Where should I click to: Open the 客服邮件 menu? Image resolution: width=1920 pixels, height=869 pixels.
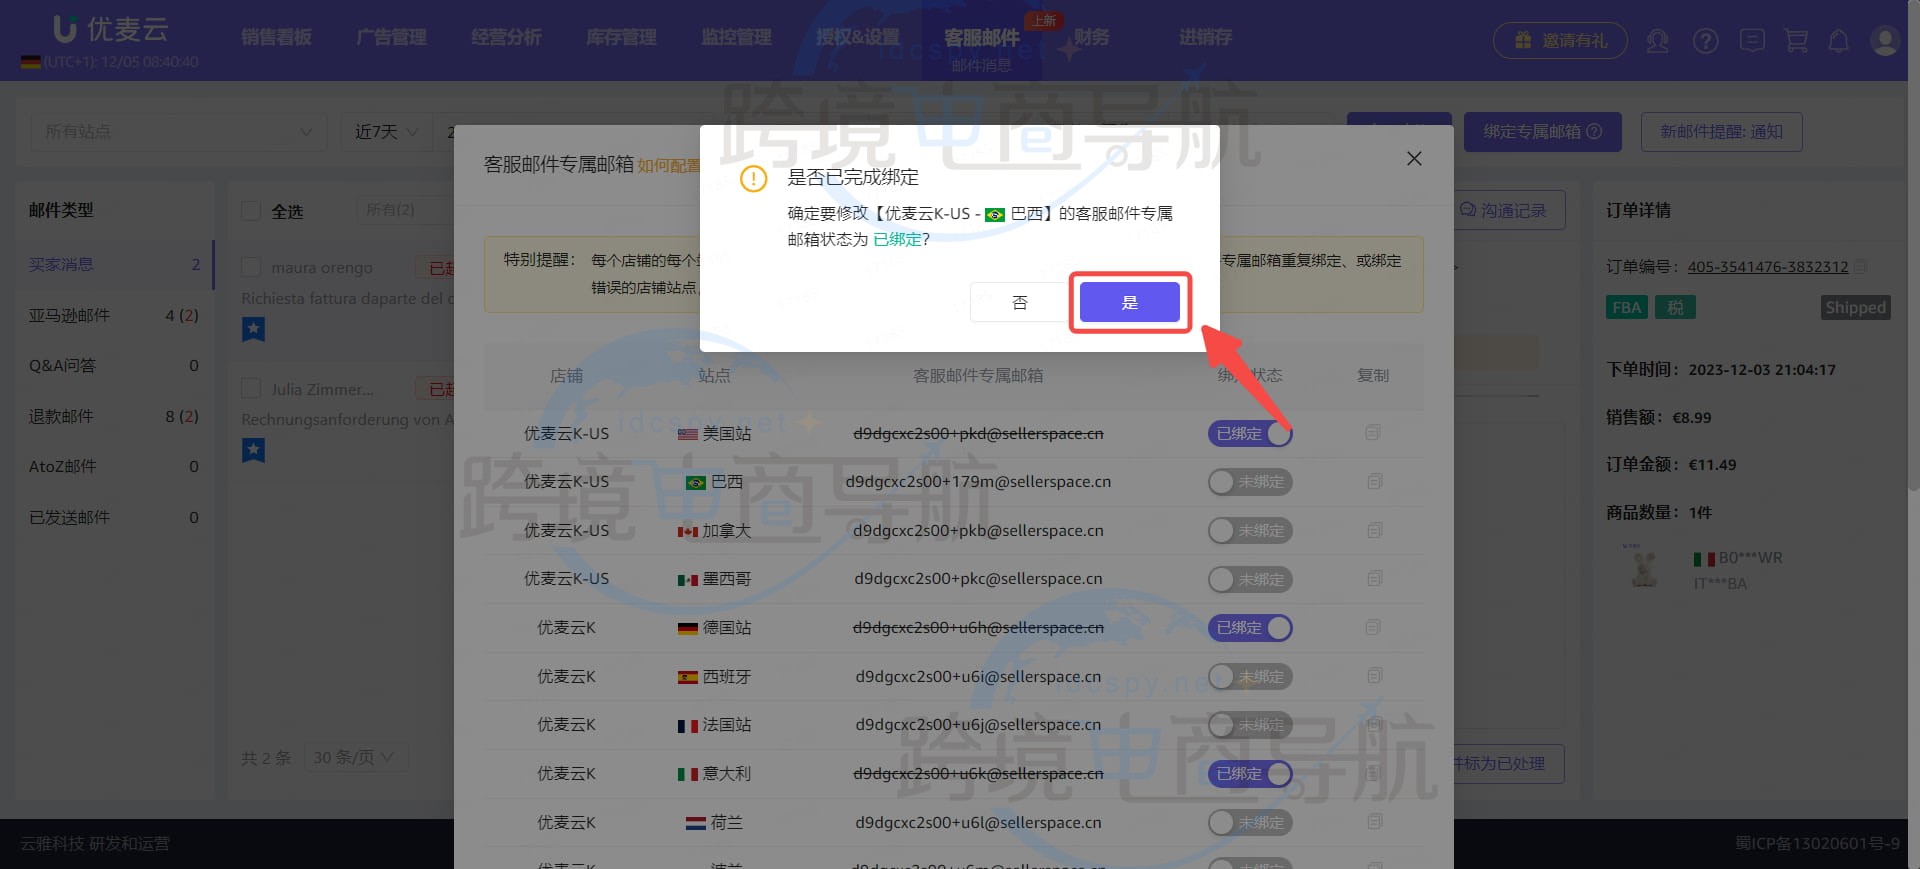pyautogui.click(x=981, y=37)
